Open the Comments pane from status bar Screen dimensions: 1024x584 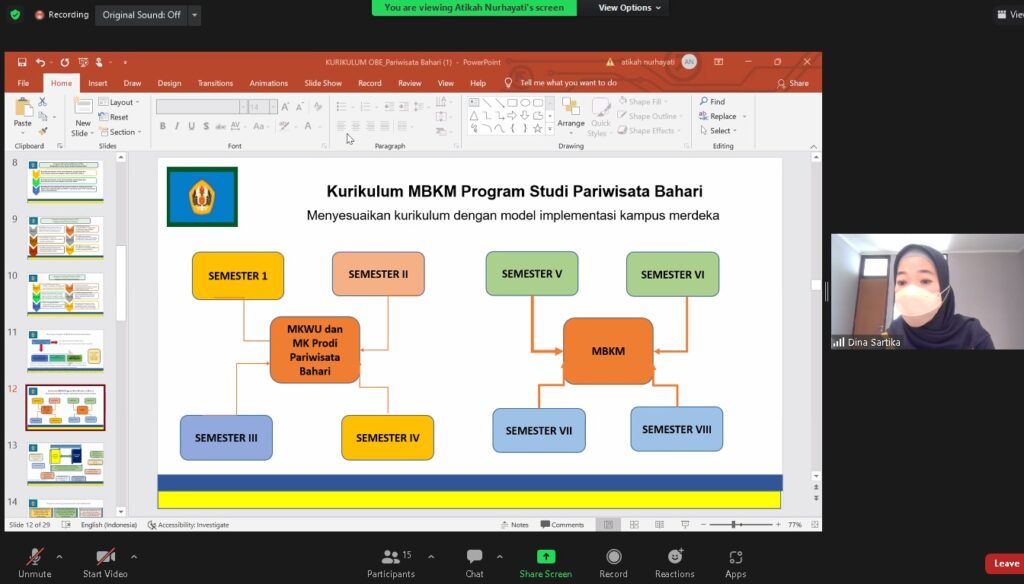click(x=564, y=524)
